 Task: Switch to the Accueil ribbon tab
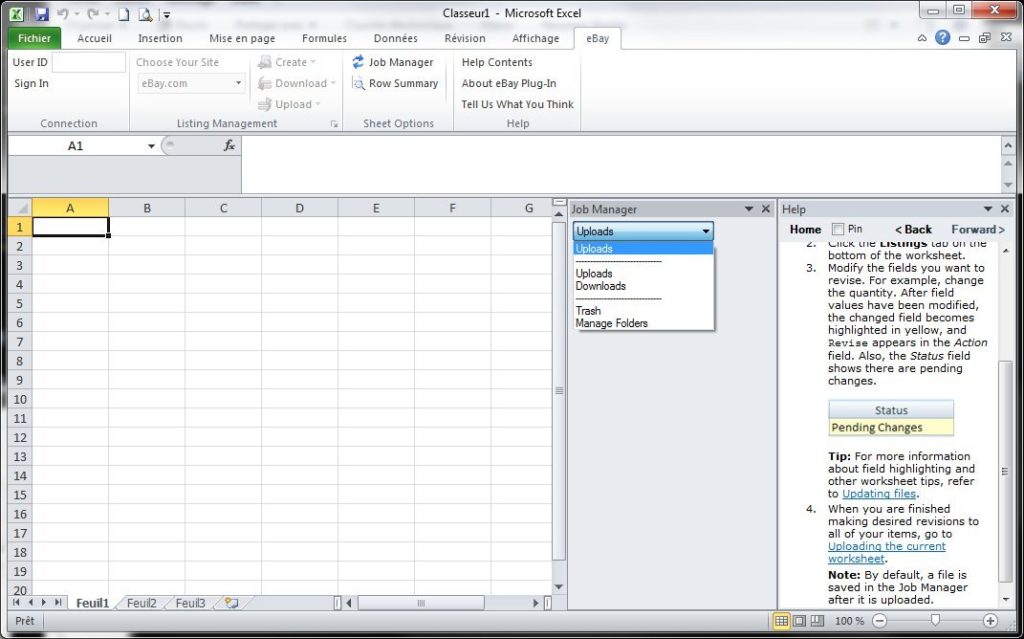pyautogui.click(x=95, y=39)
